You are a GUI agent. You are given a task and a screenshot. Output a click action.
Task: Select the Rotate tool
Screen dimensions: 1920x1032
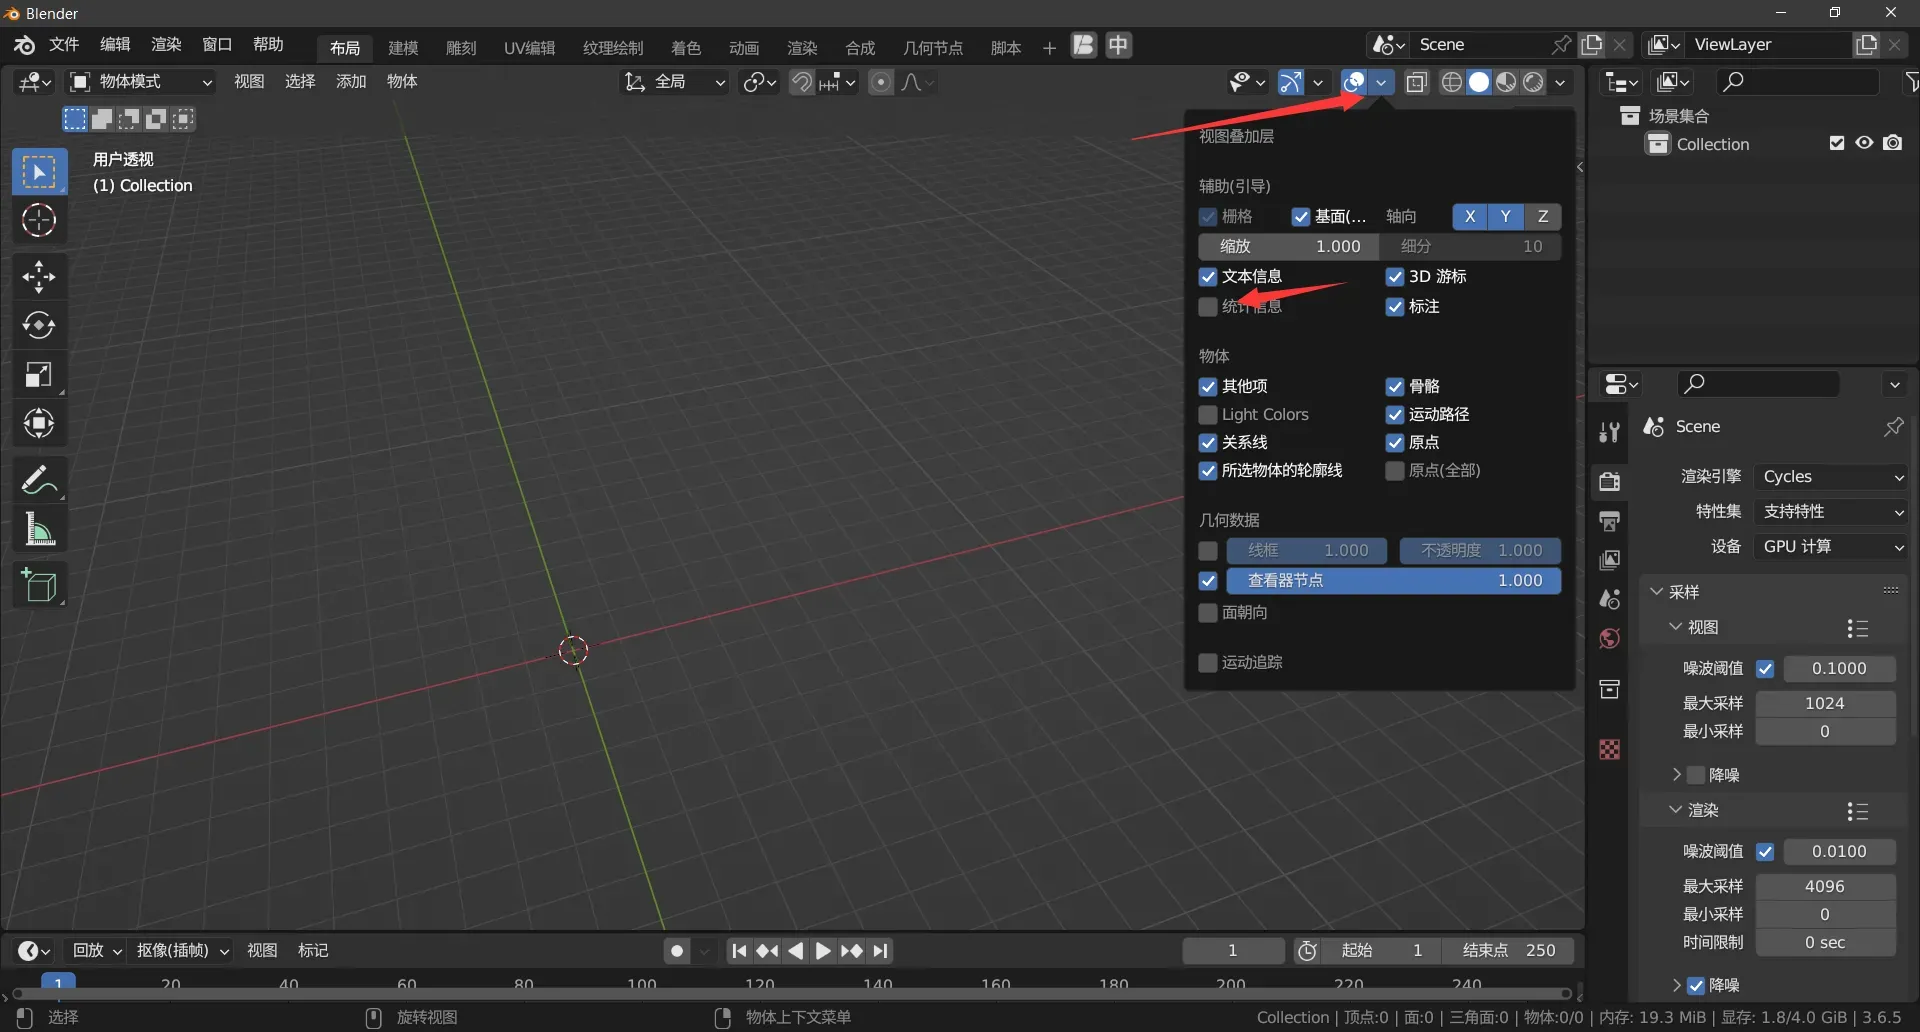coord(39,326)
